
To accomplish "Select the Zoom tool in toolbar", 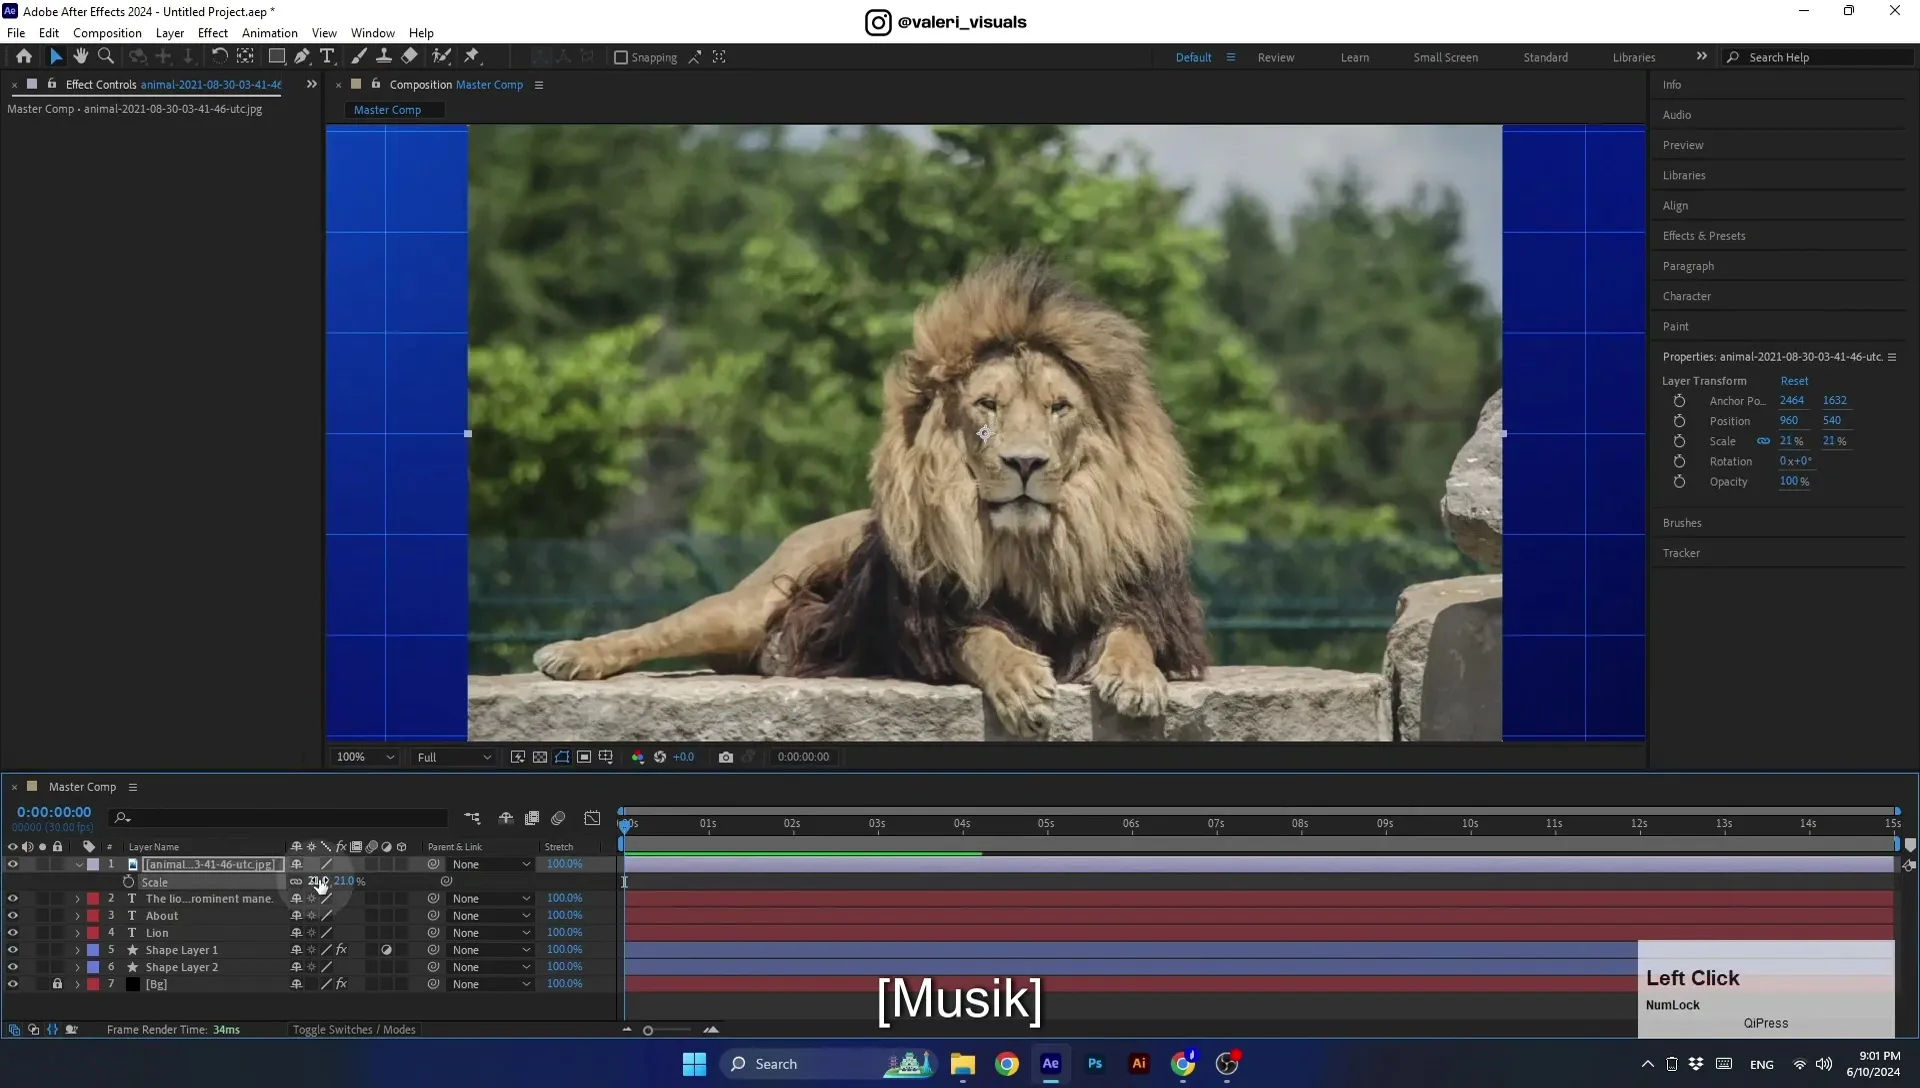I will coord(106,57).
